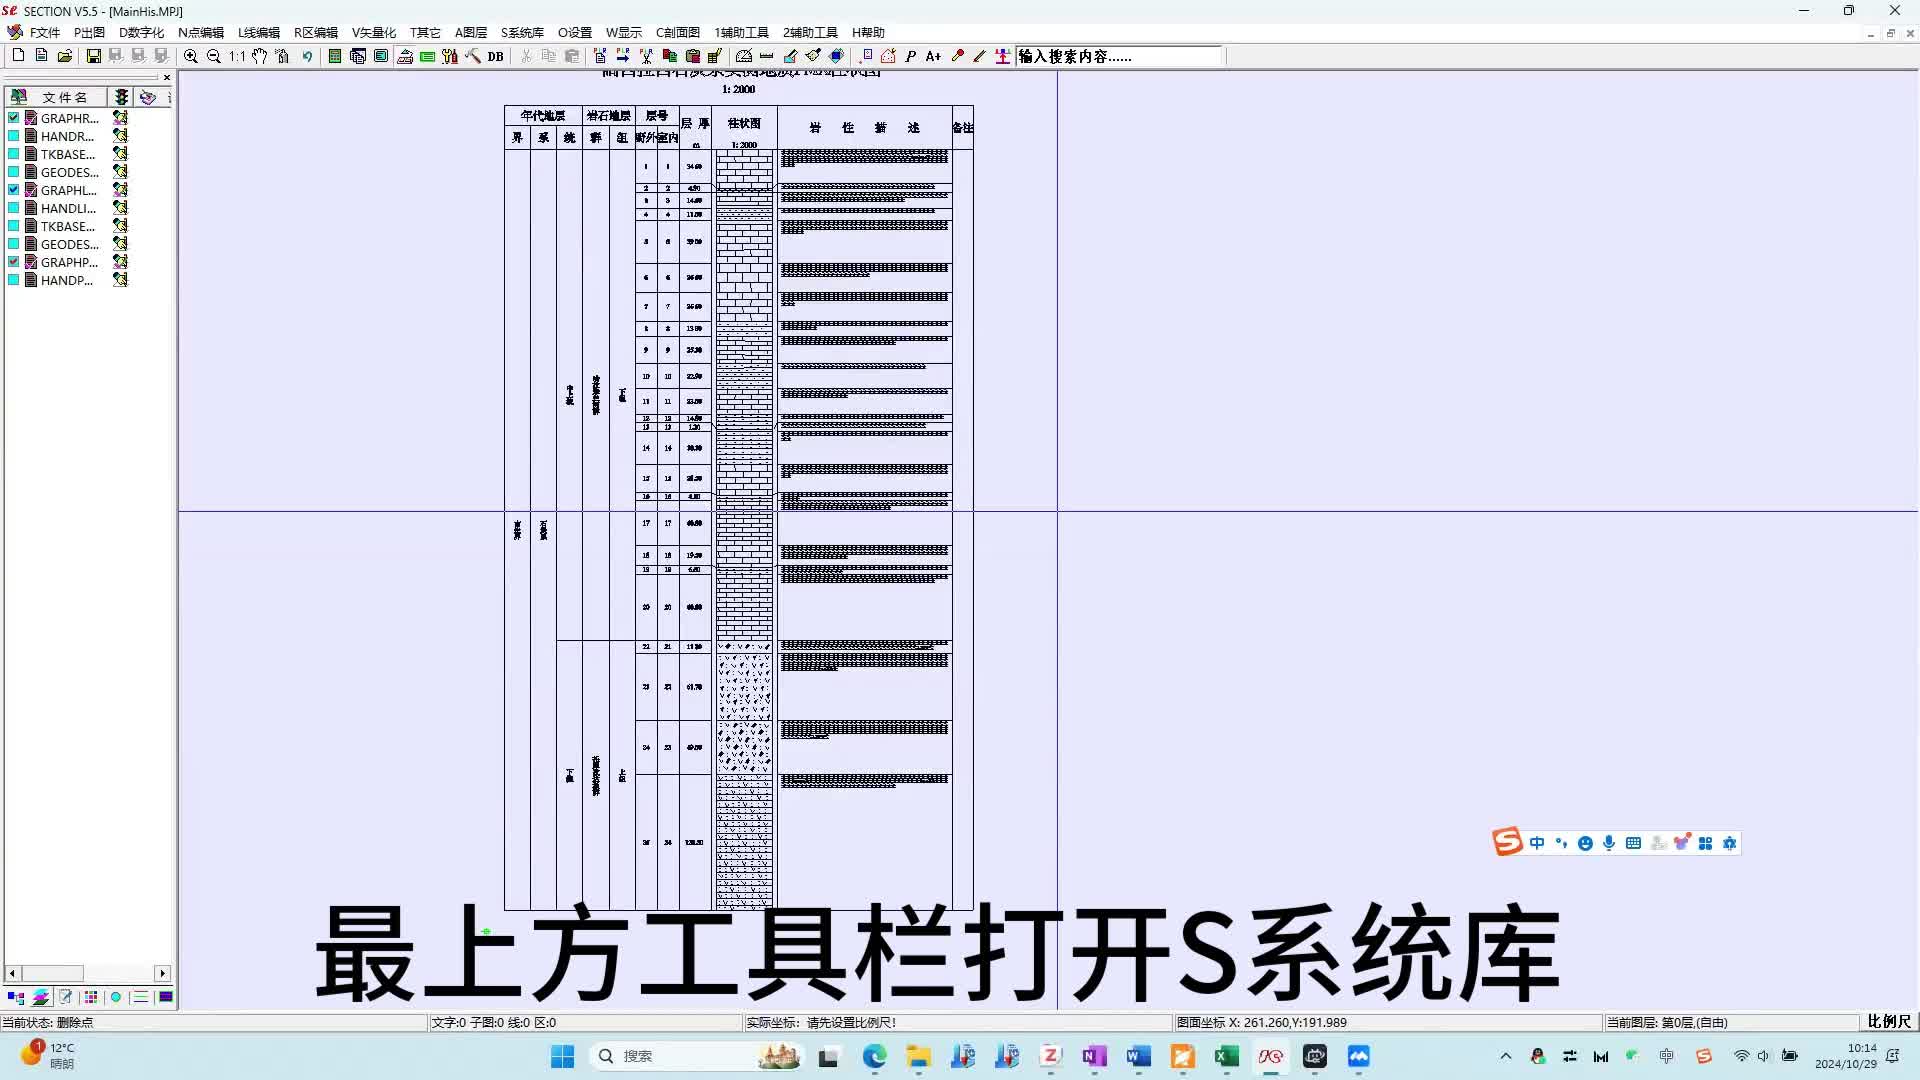Open the H帮助 menu
The image size is (1920, 1080).
pyautogui.click(x=868, y=33)
